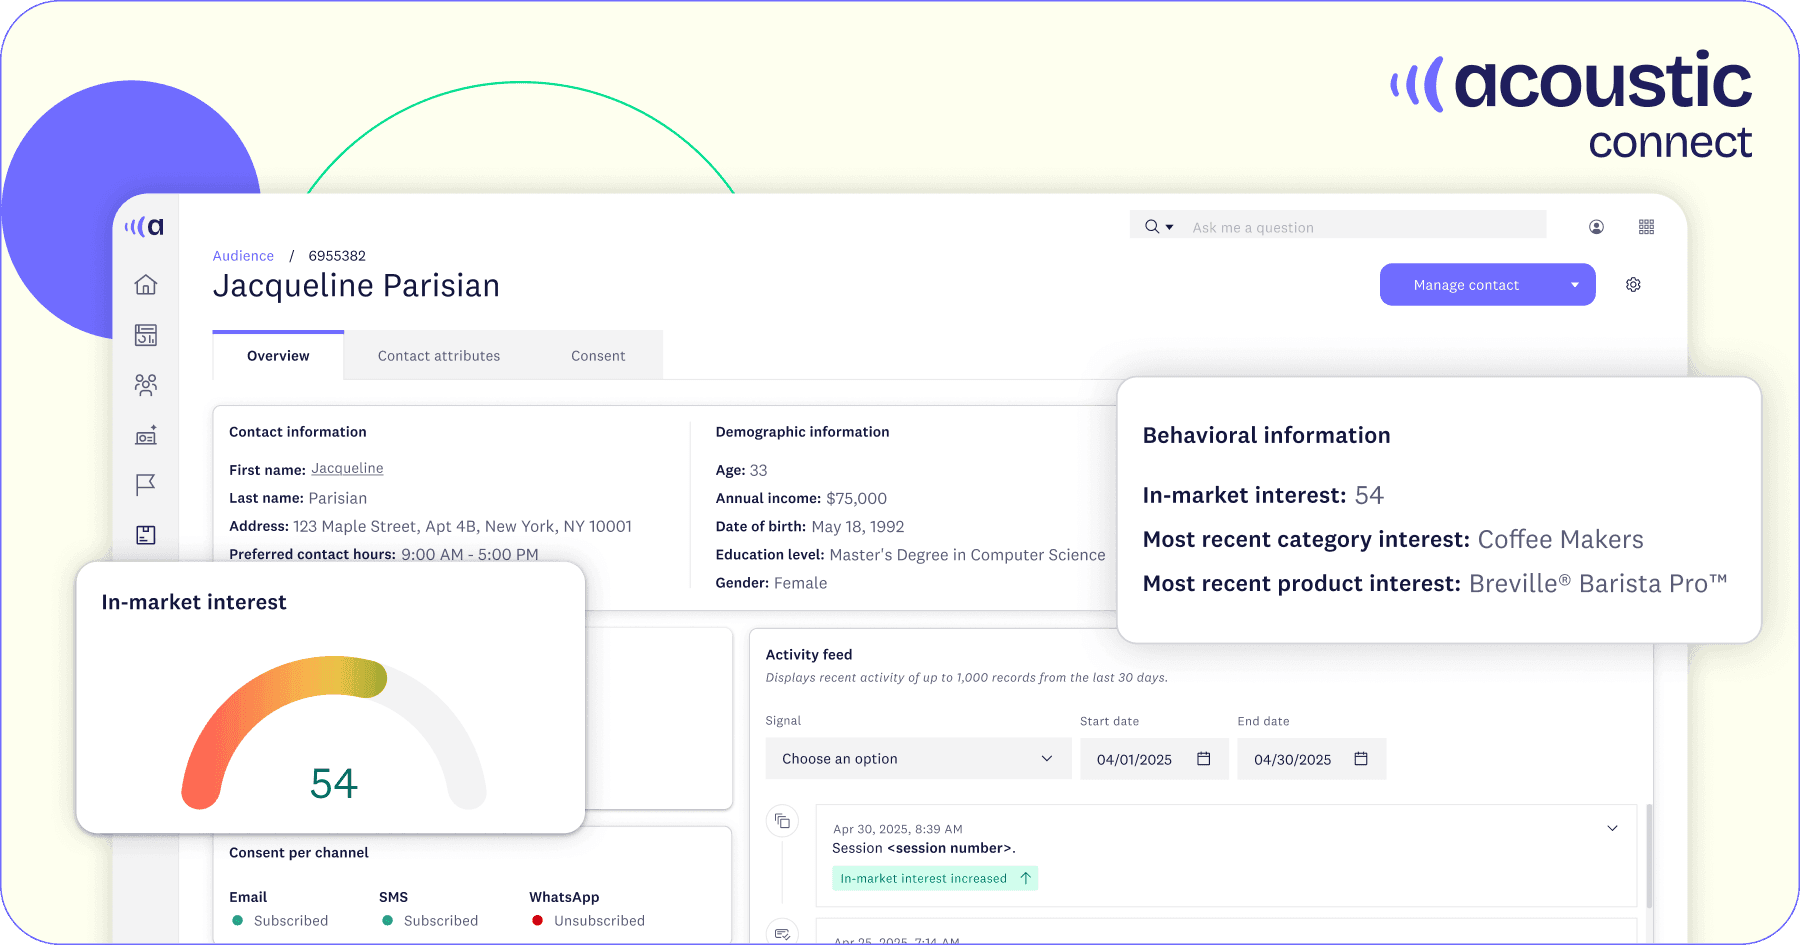Click the Acoustic logo in sidebar

145,227
